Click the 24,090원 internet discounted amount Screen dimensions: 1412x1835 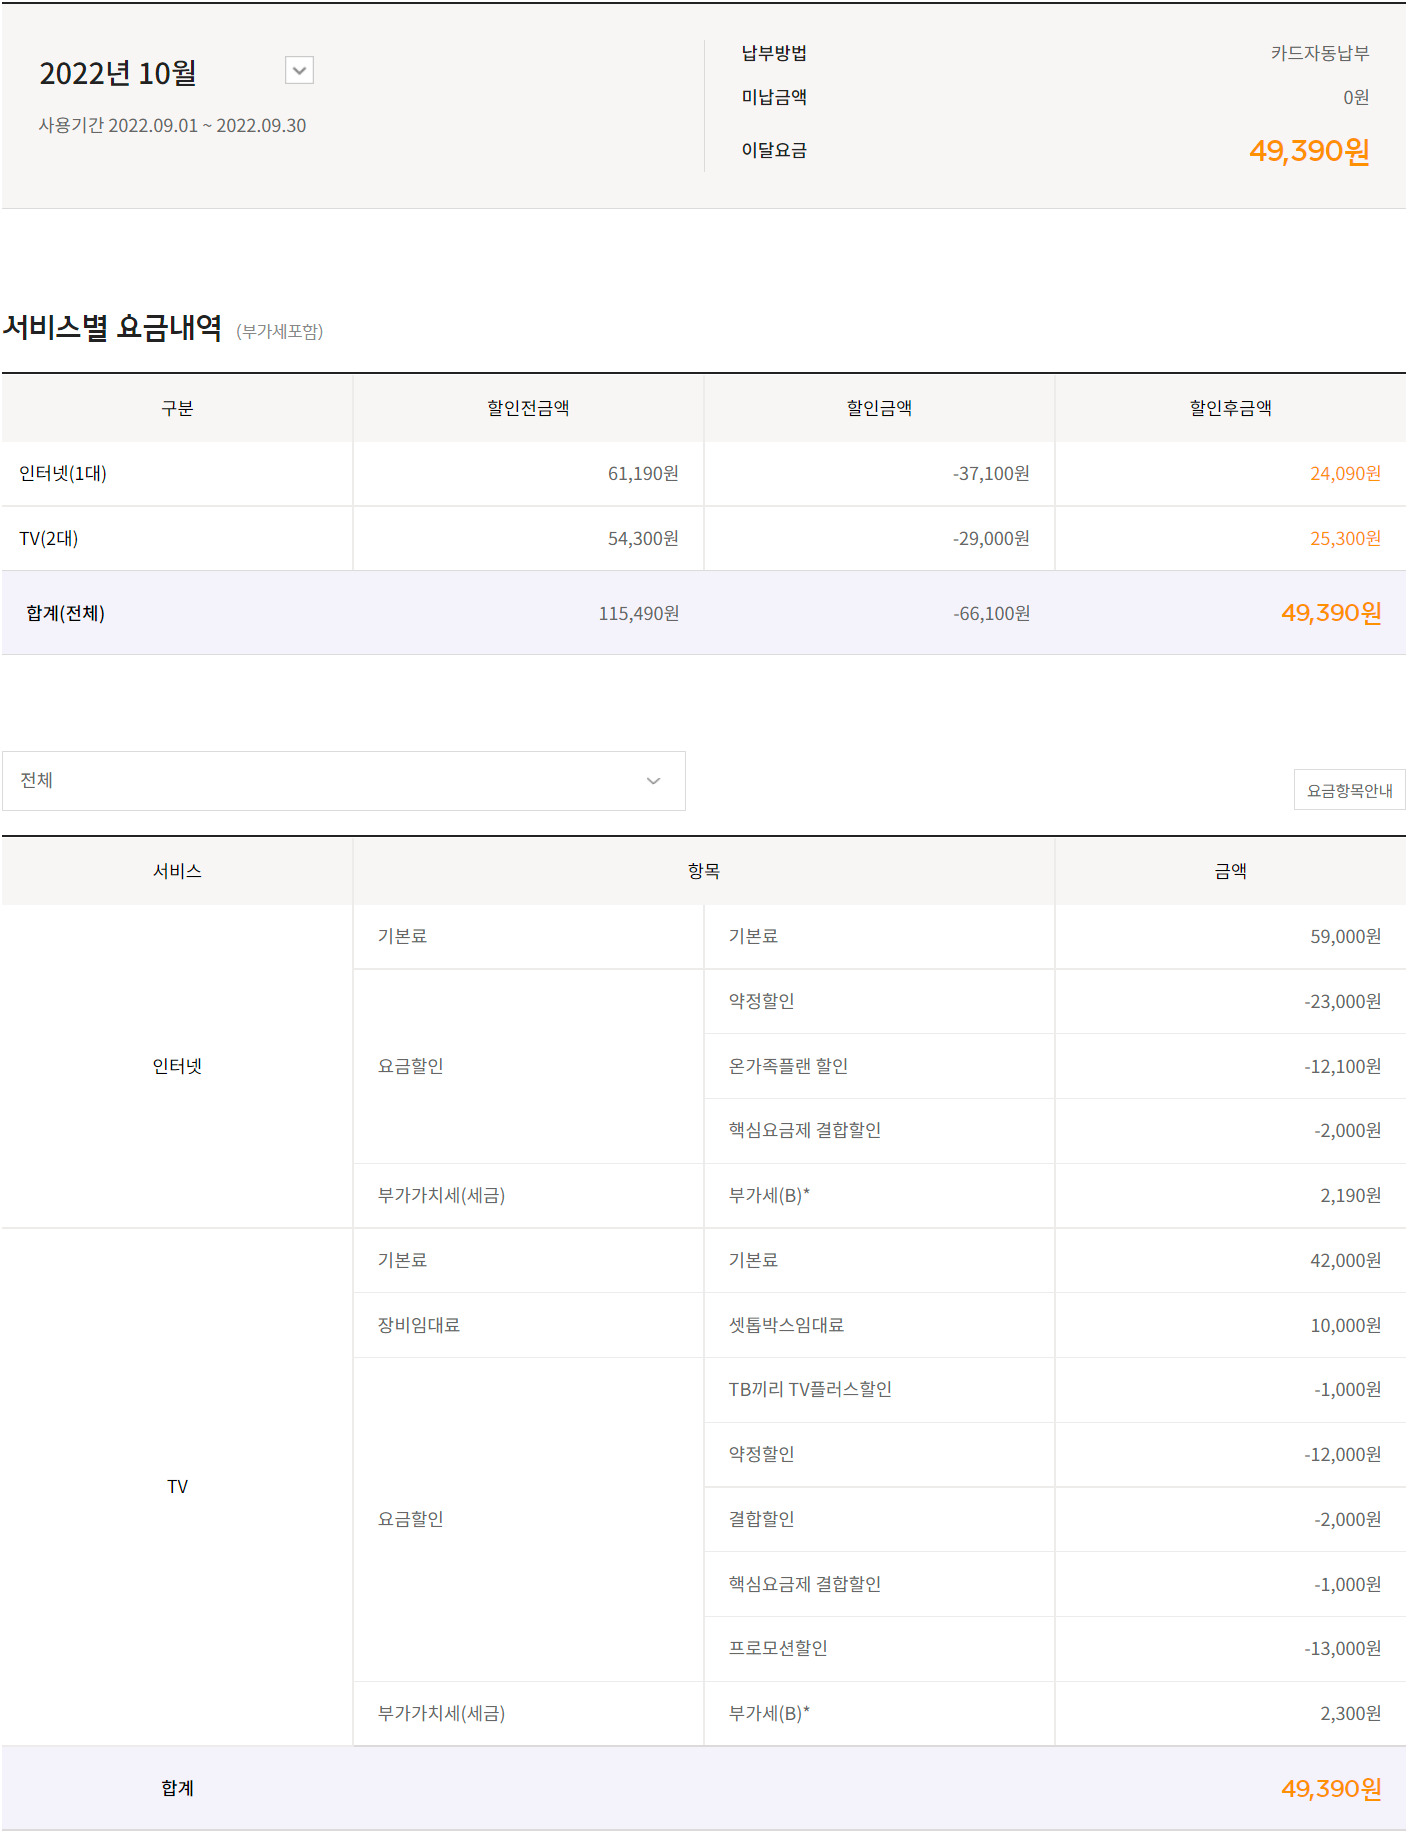click(1345, 474)
